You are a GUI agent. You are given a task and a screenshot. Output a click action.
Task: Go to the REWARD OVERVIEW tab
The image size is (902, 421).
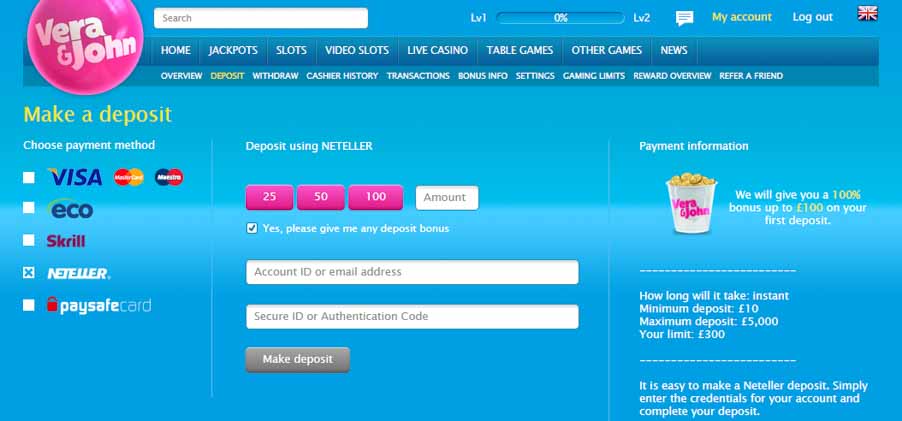[672, 76]
